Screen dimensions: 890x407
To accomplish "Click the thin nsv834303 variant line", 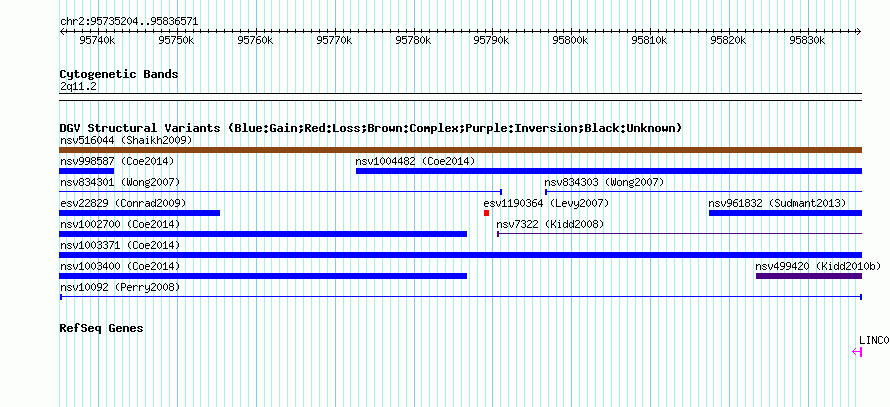I will pos(704,192).
